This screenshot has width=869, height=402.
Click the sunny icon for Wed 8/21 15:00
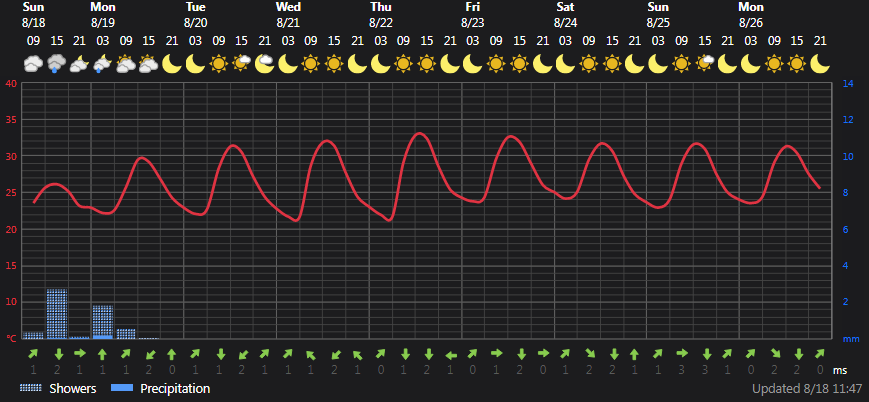[x=334, y=64]
